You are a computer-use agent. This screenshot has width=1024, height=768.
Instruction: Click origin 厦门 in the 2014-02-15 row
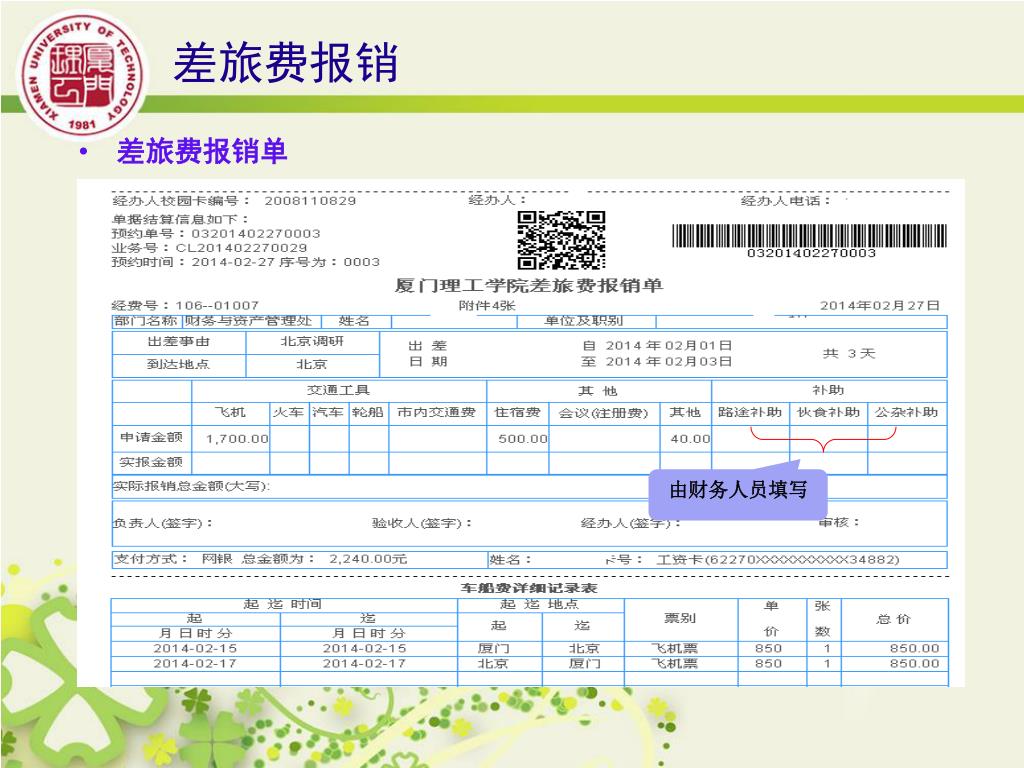tap(494, 648)
